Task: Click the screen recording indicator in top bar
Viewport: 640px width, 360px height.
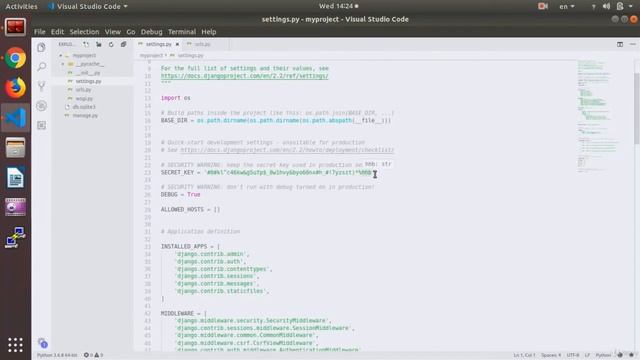Action: [542, 6]
